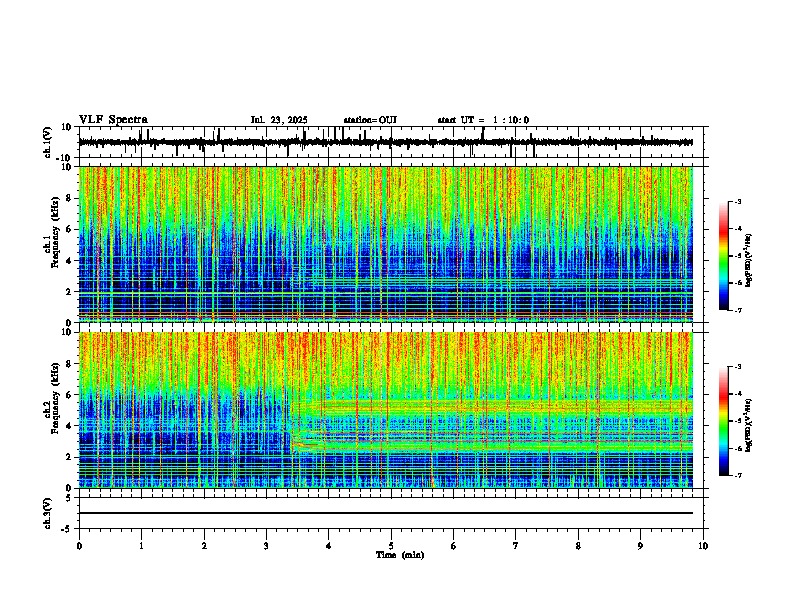
Task: Click the "ch.3(V)" axis label
Action: point(48,513)
